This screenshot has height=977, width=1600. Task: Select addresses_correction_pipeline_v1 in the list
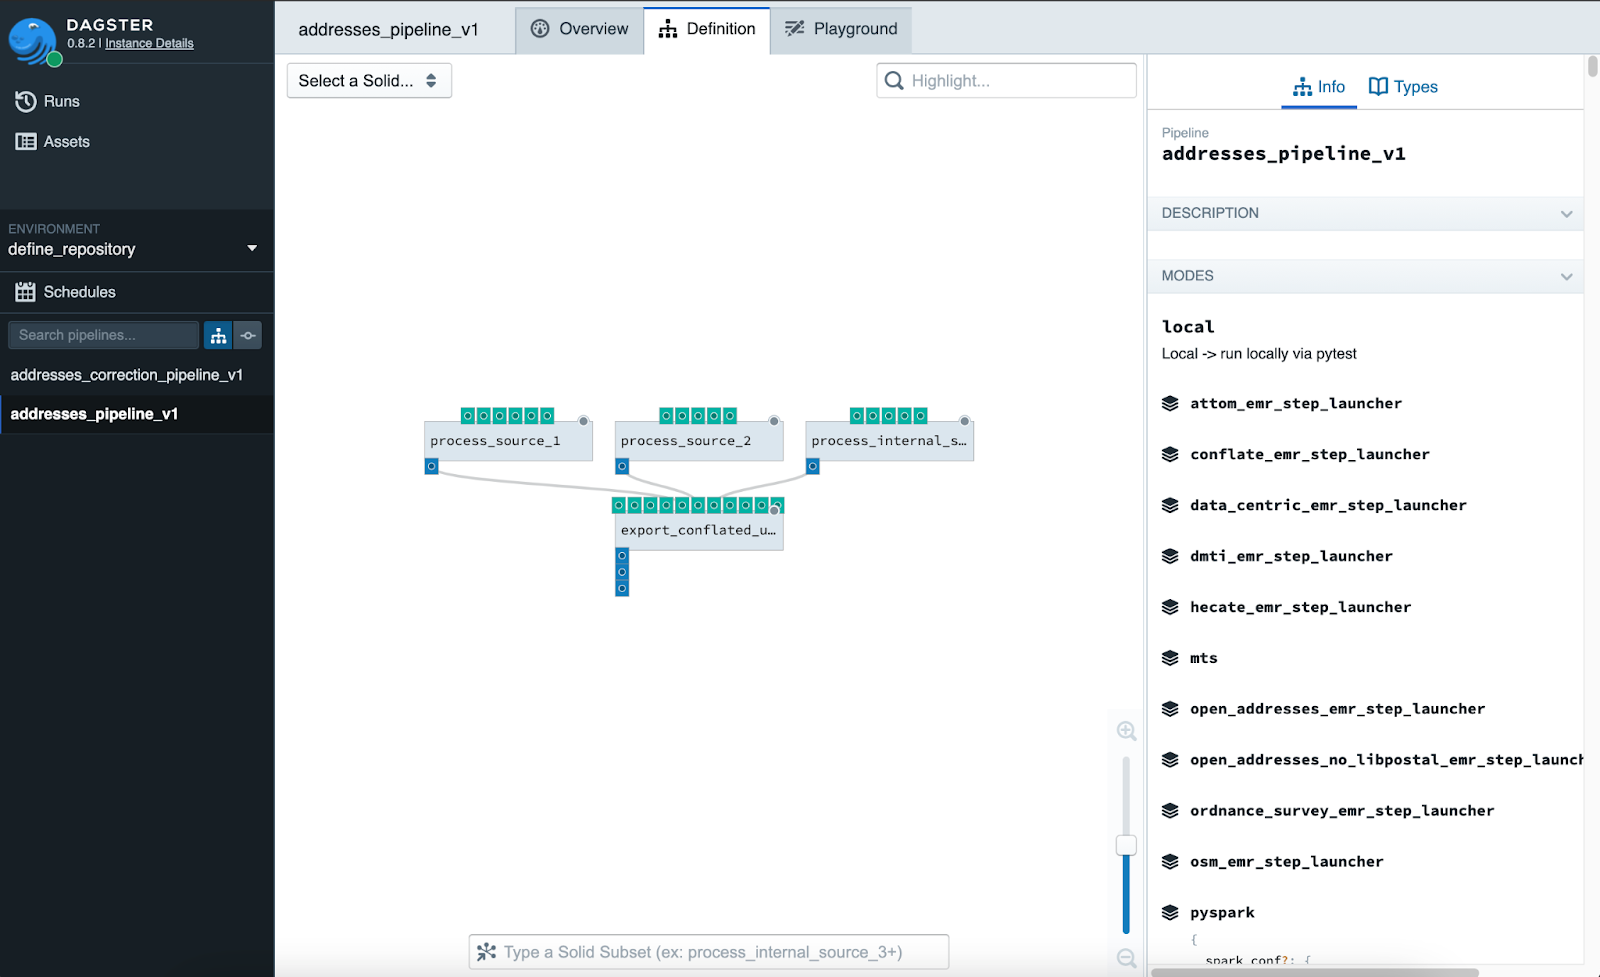point(127,375)
